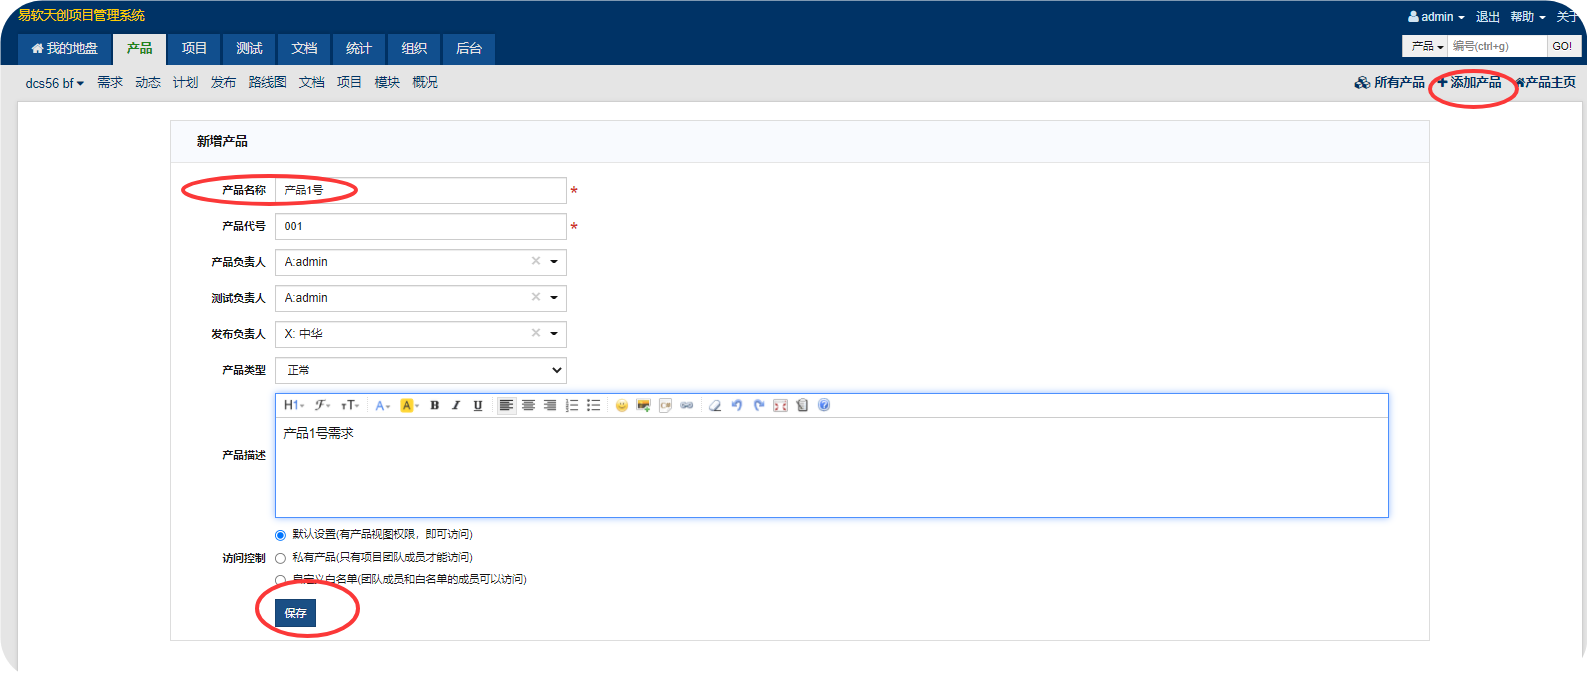The width and height of the screenshot is (1587, 679).
Task: Open 模块 submenu
Action: (x=387, y=82)
